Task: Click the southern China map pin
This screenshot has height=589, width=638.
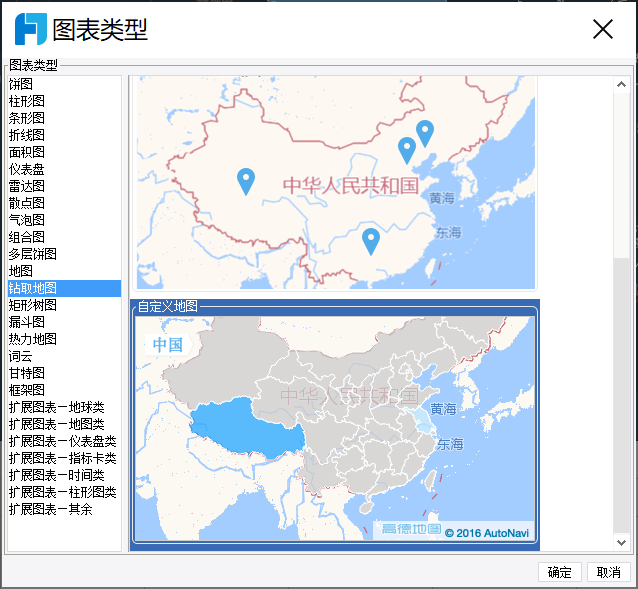Action: tap(371, 242)
